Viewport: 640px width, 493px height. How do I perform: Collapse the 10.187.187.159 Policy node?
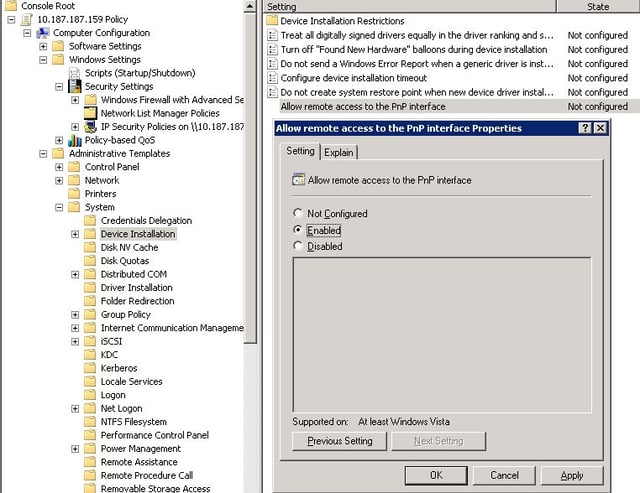[x=11, y=19]
